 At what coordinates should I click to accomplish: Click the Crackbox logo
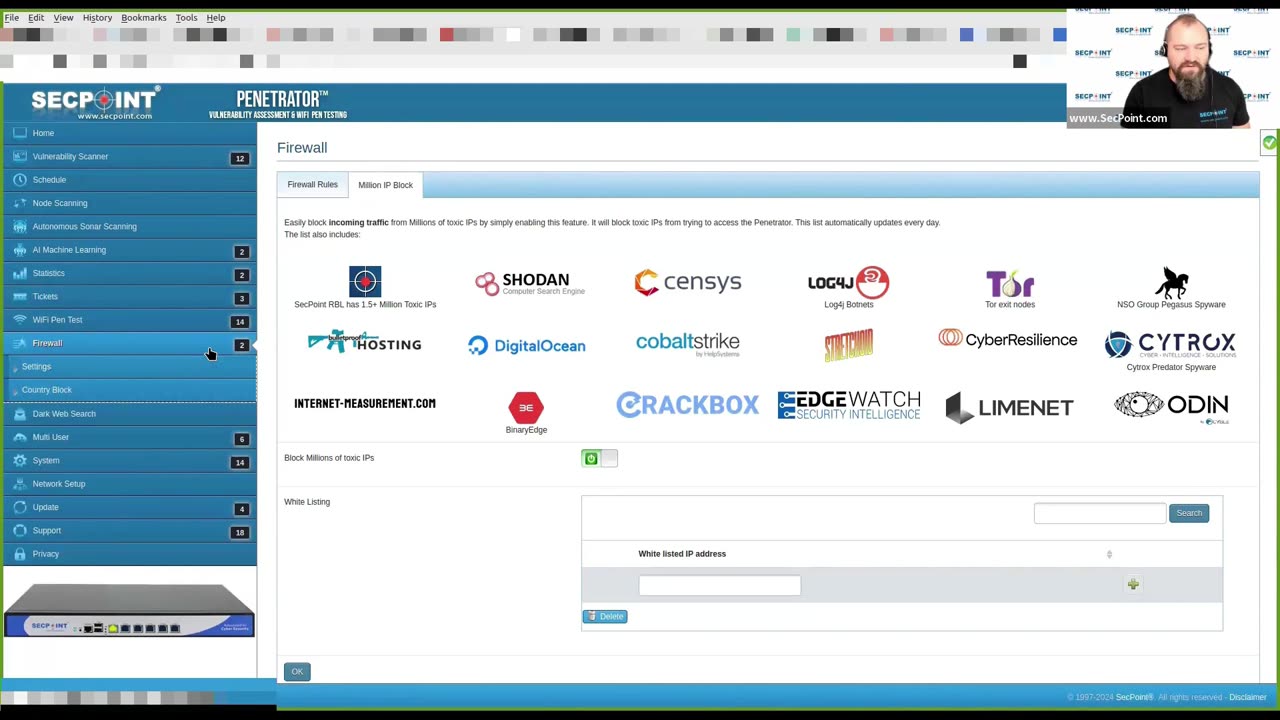pos(688,405)
